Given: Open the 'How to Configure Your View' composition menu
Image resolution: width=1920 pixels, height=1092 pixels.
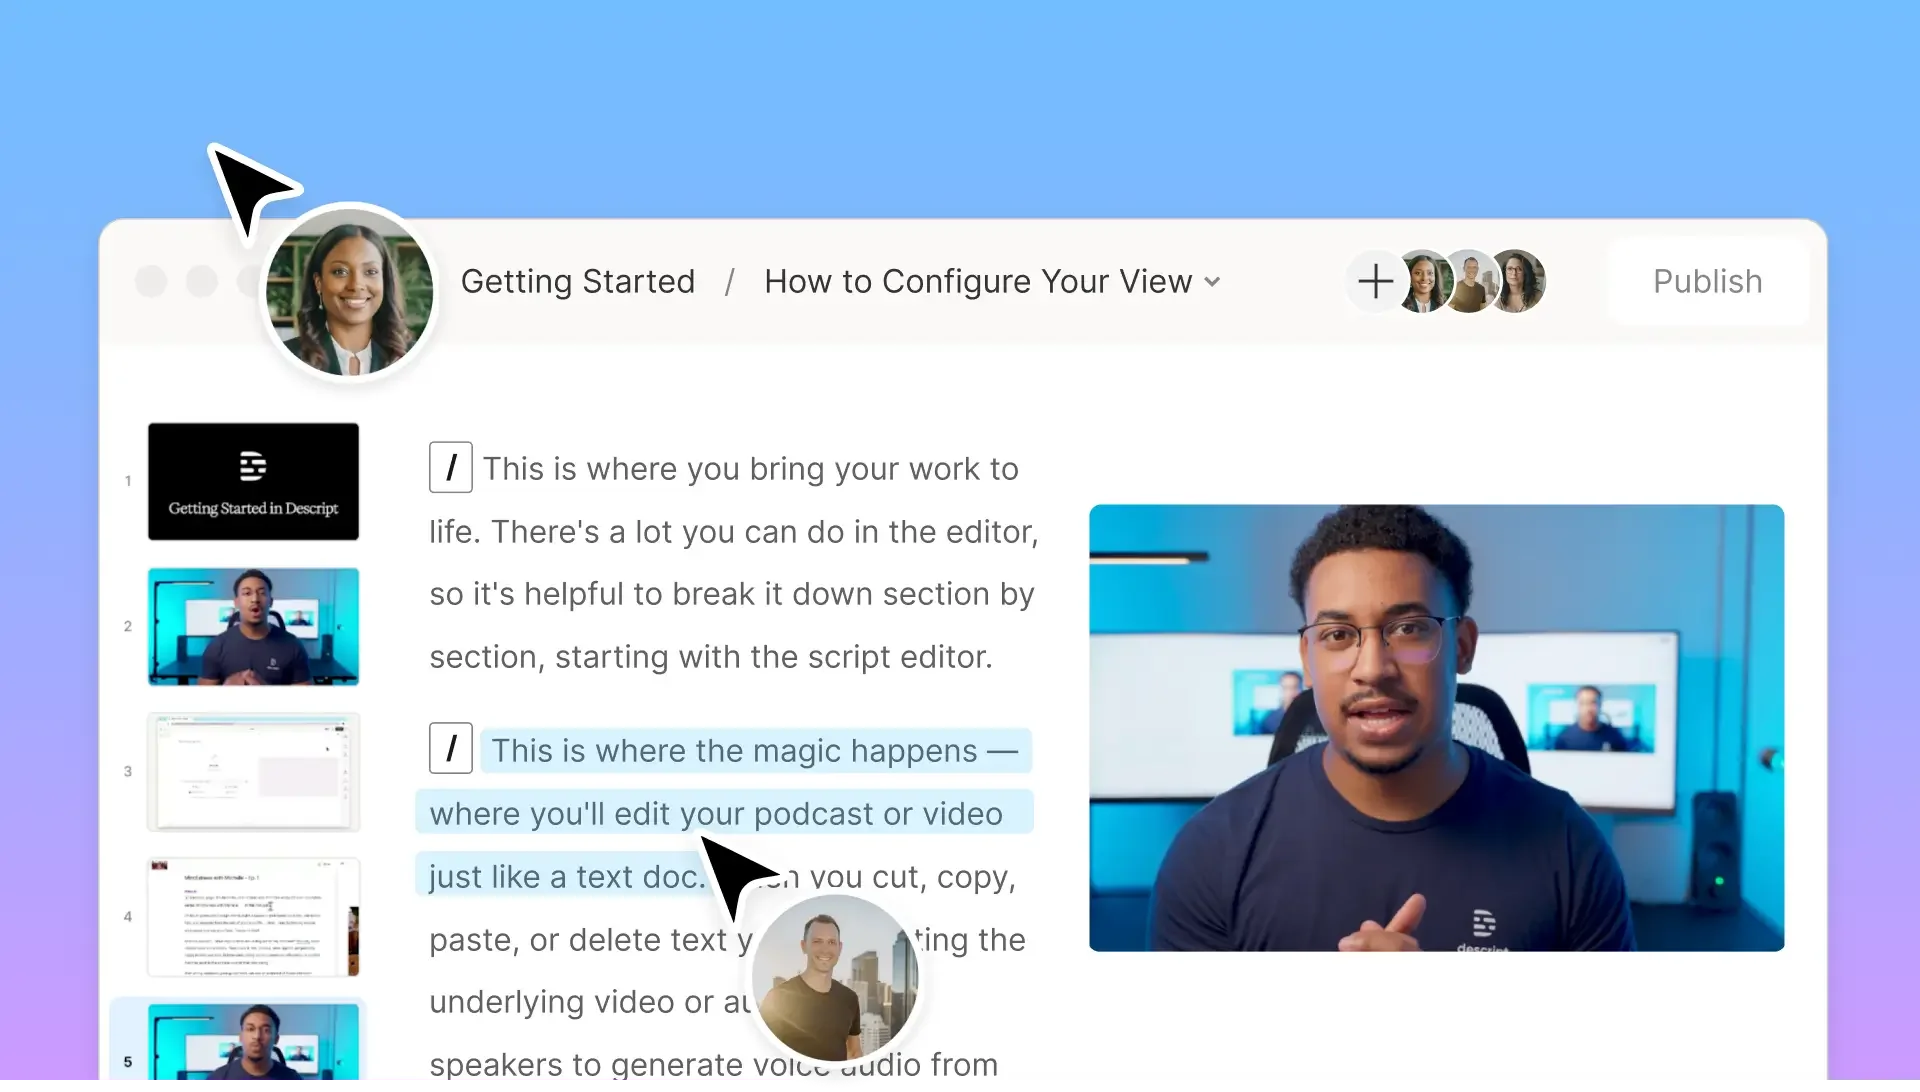Looking at the screenshot, I should (x=977, y=282).
